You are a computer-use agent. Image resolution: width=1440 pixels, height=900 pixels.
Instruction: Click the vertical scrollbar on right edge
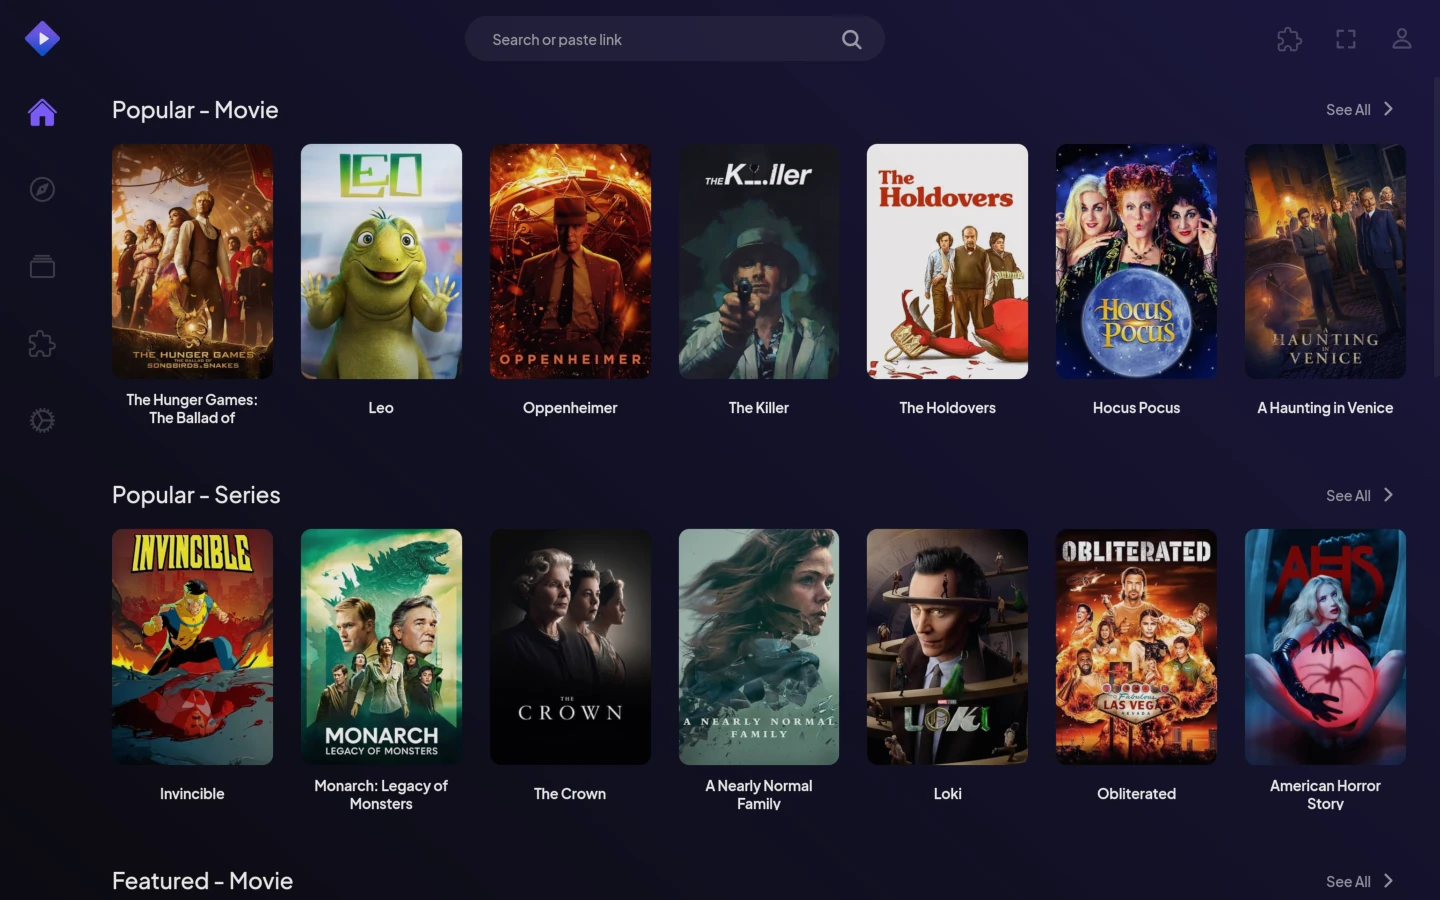coord(1436,230)
